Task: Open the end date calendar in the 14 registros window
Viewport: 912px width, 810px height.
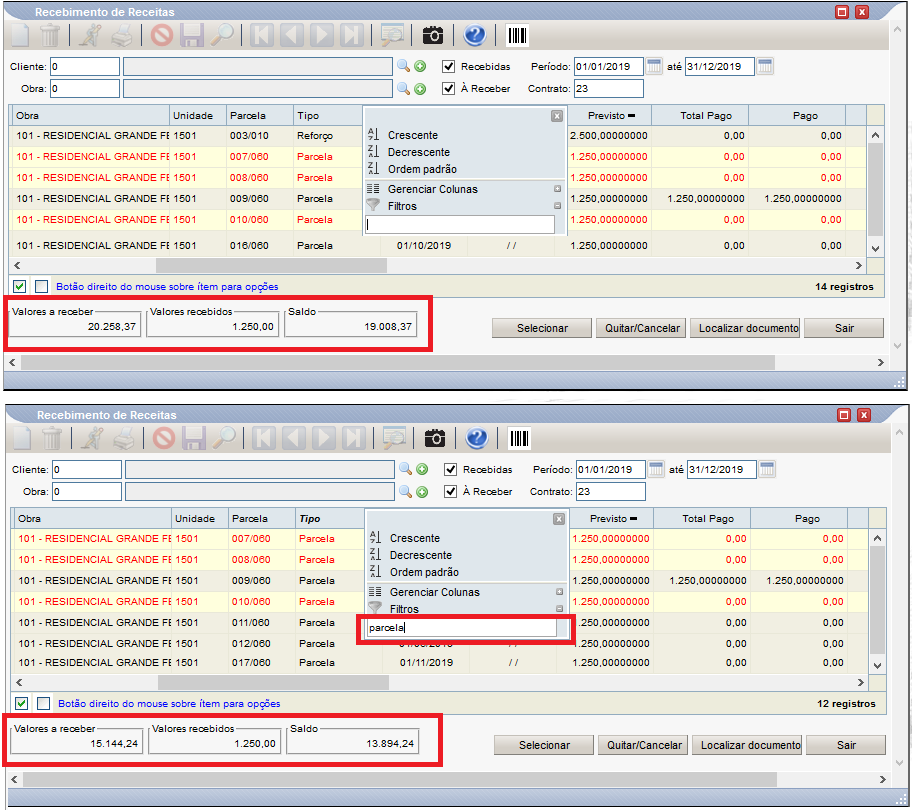Action: (x=765, y=66)
